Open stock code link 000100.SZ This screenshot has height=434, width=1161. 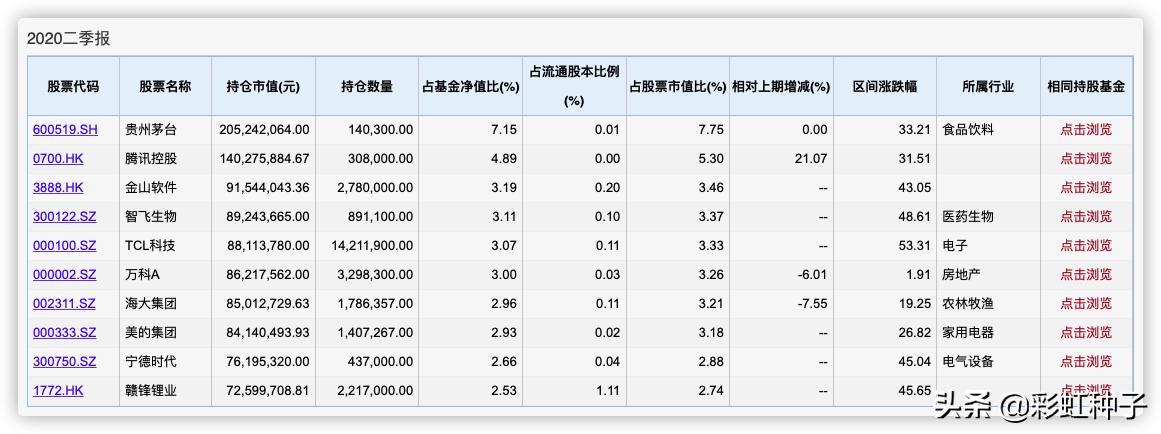point(64,245)
